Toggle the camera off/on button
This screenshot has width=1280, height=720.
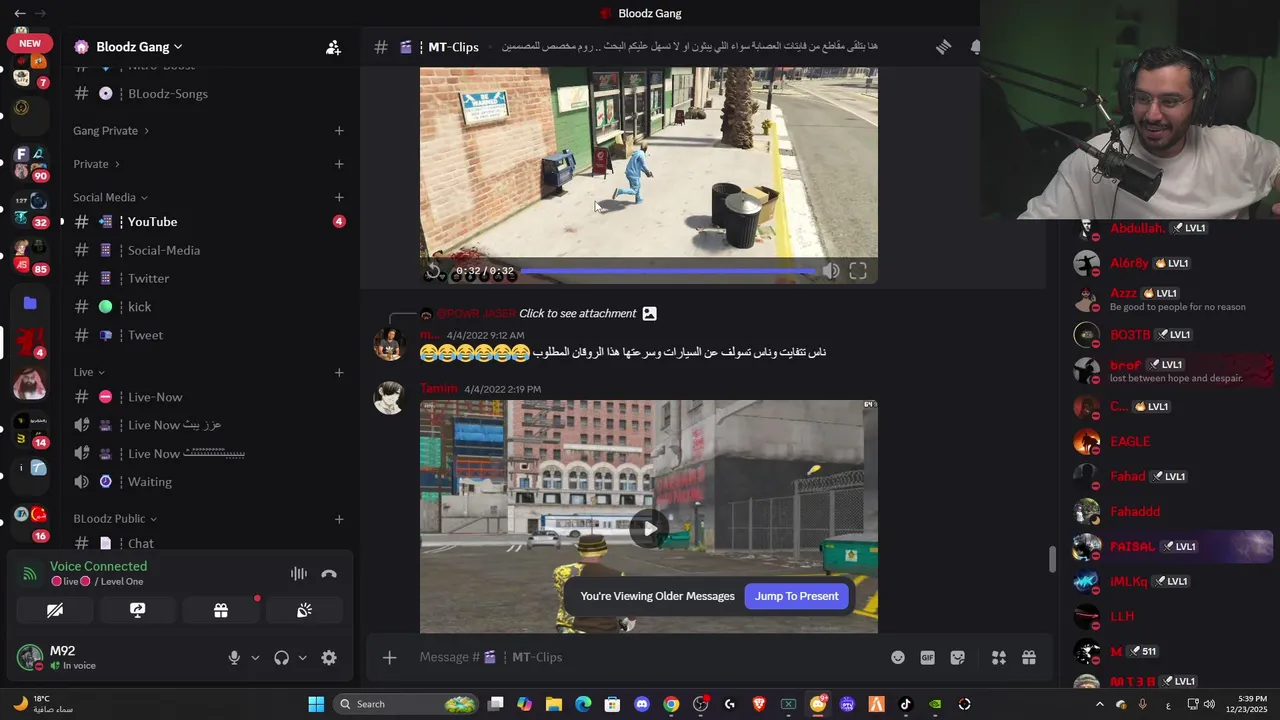(x=55, y=610)
